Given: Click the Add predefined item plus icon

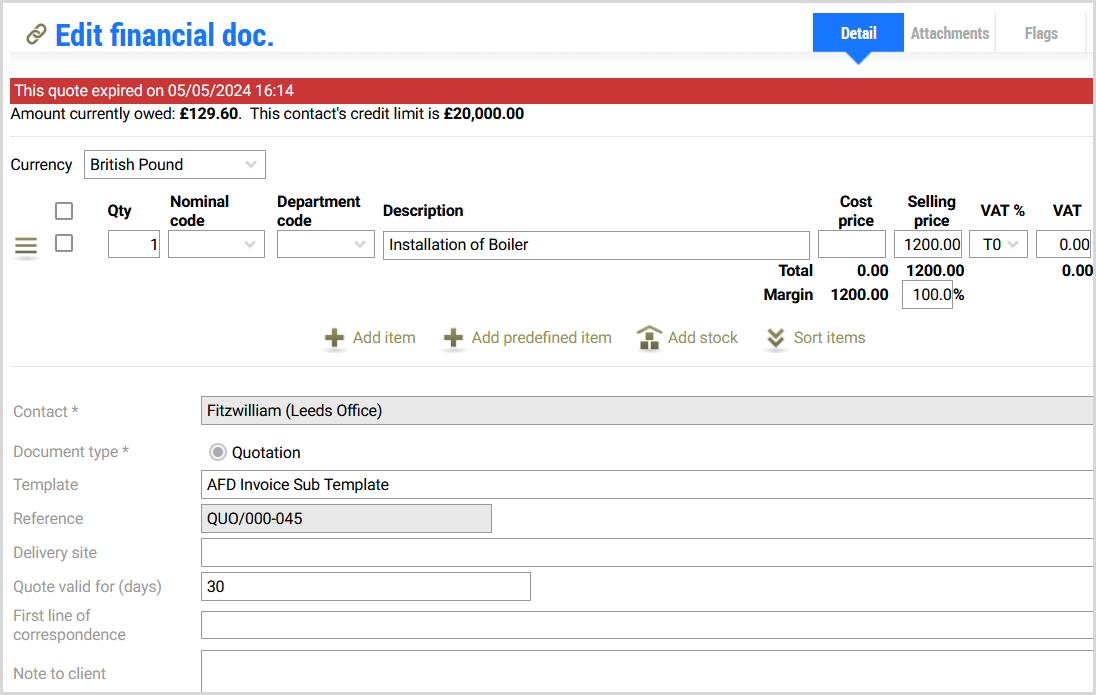Looking at the screenshot, I should tap(453, 338).
